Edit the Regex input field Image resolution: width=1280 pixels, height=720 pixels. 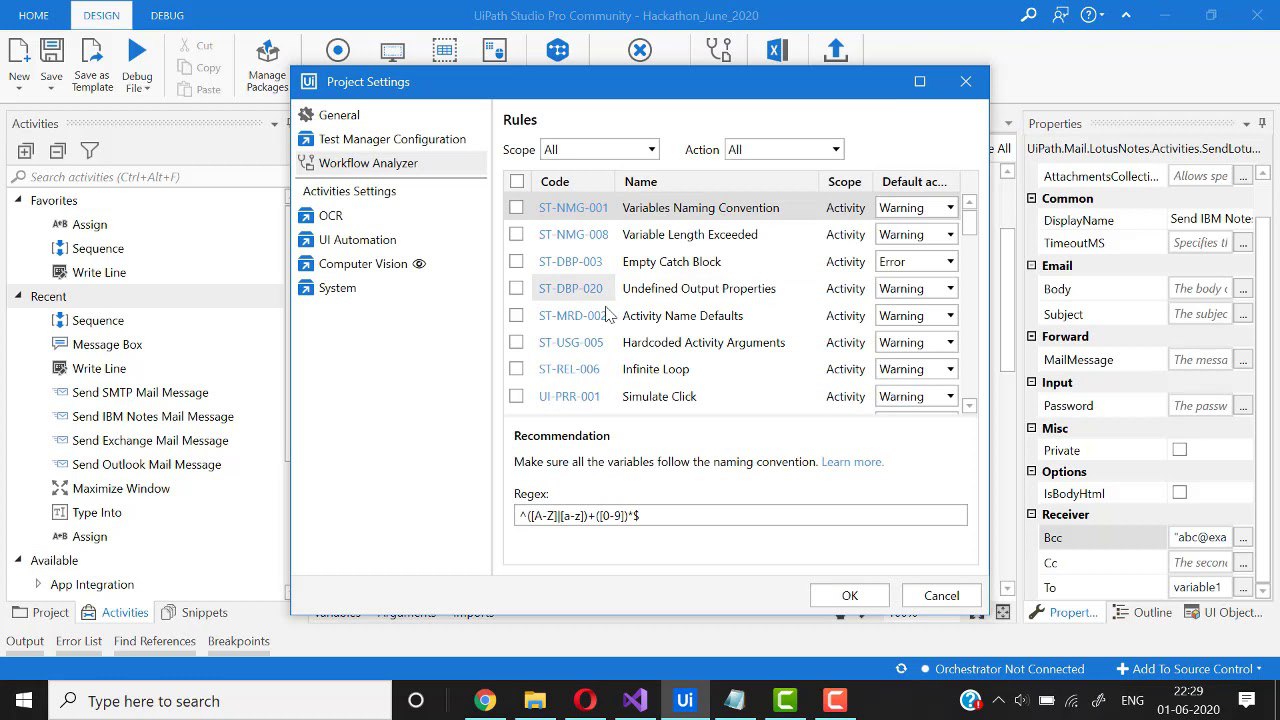click(x=741, y=515)
